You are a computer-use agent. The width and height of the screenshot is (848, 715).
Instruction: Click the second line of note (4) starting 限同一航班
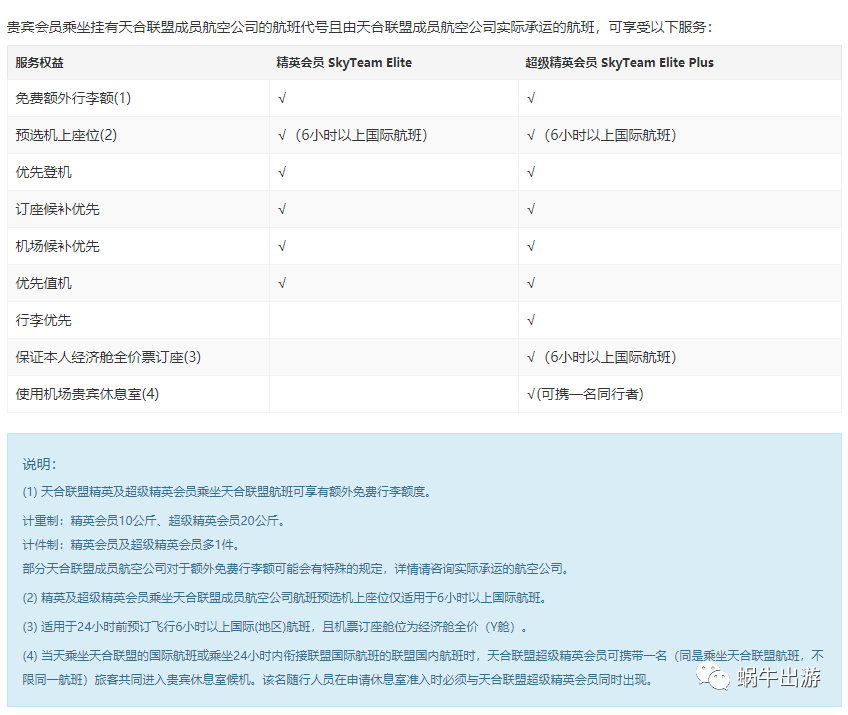click(339, 680)
